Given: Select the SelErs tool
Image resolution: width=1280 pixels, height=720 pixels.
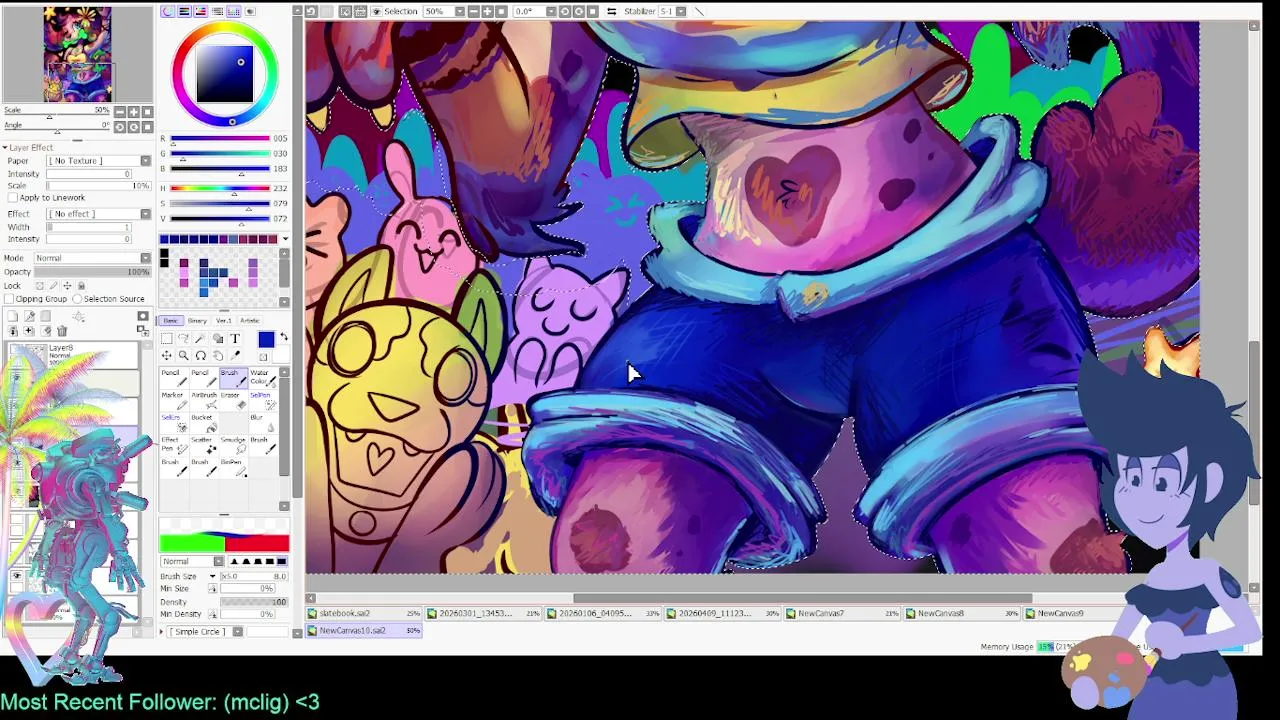Looking at the screenshot, I should click(174, 423).
